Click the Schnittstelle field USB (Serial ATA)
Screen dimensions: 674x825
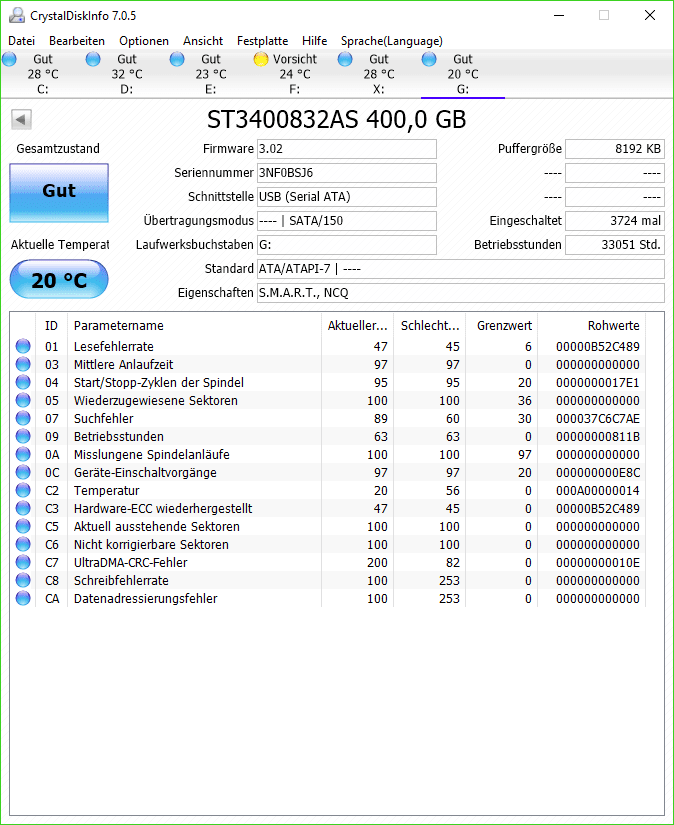tap(347, 197)
